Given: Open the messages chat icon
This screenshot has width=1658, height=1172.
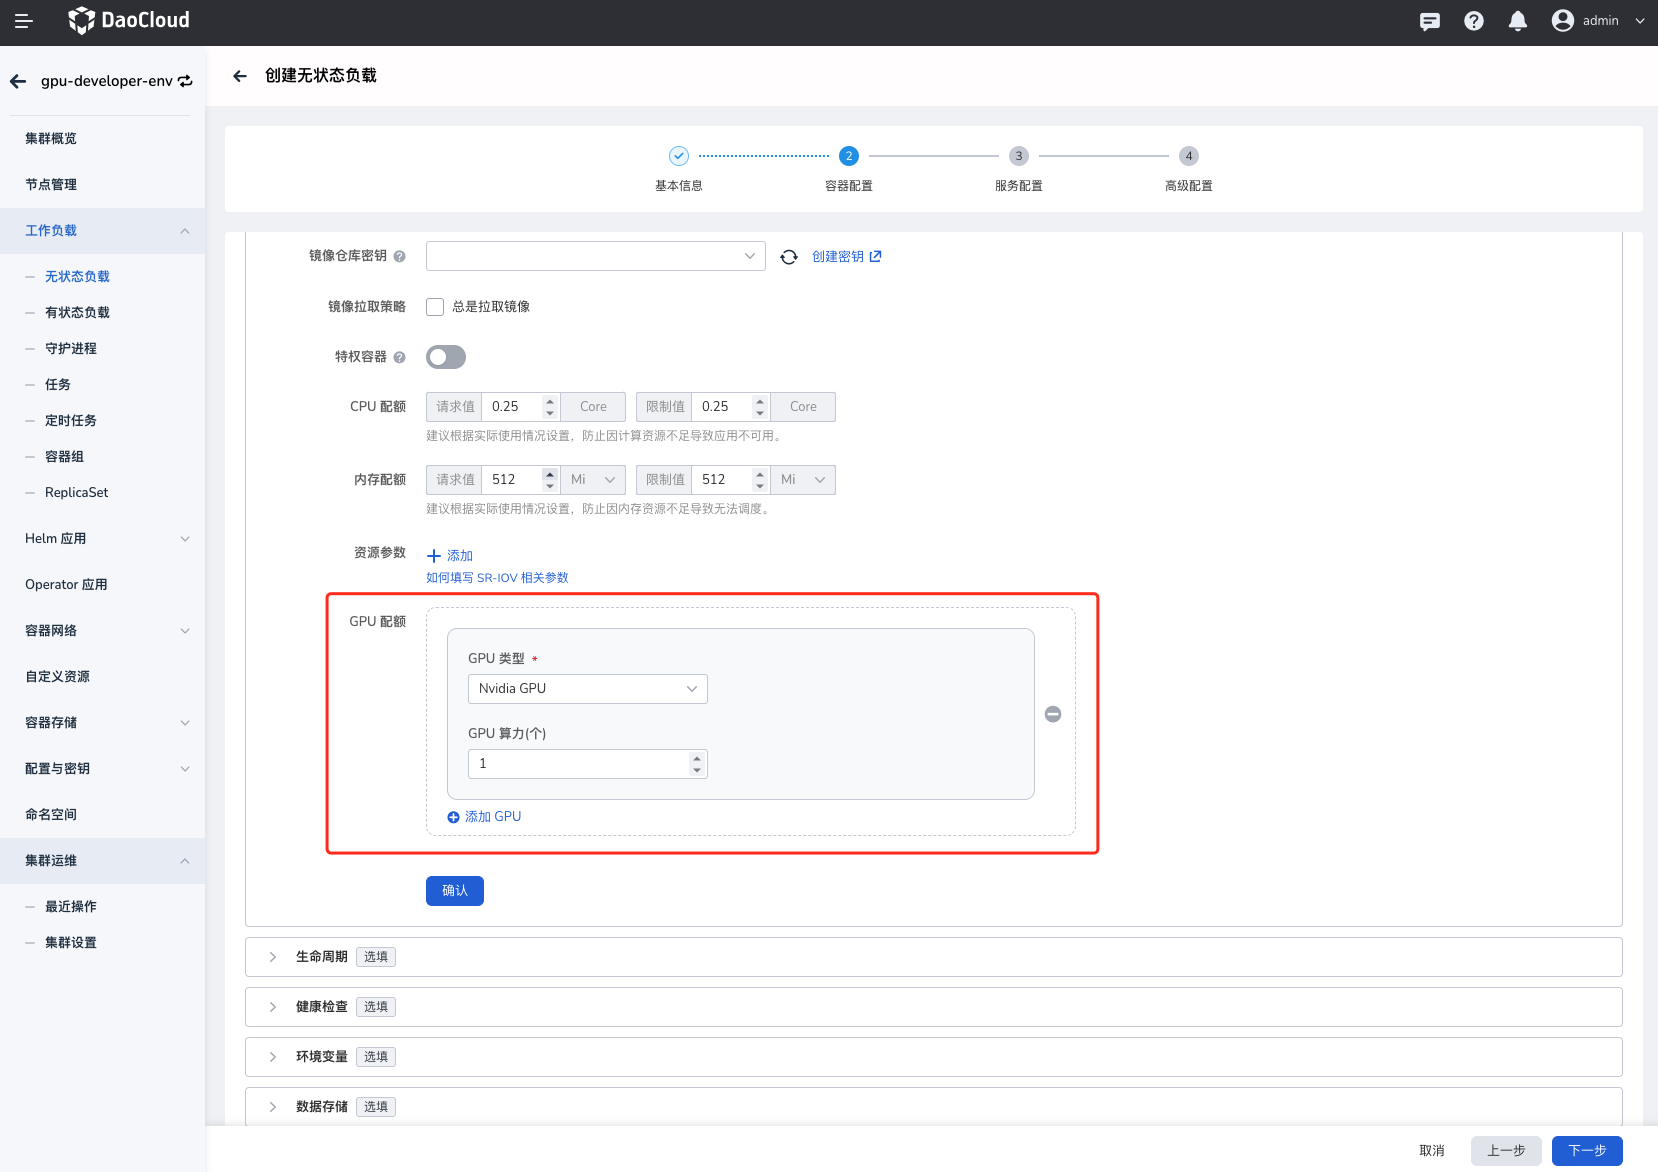Looking at the screenshot, I should tap(1430, 21).
